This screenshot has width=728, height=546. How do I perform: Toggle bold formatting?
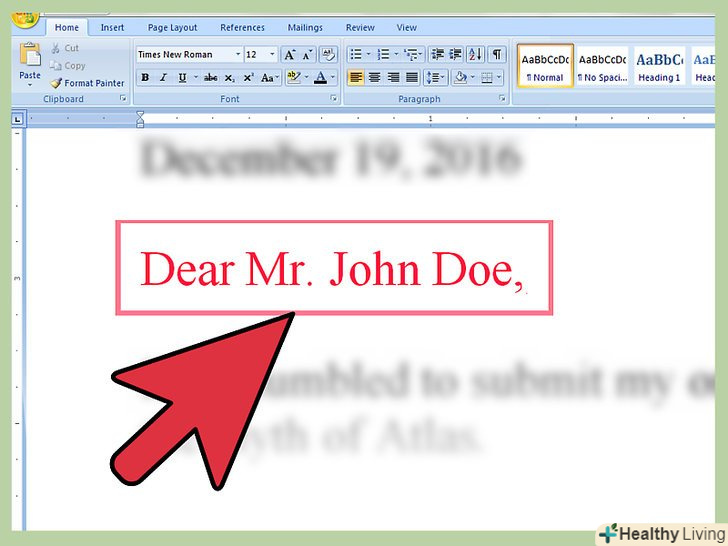(x=145, y=78)
